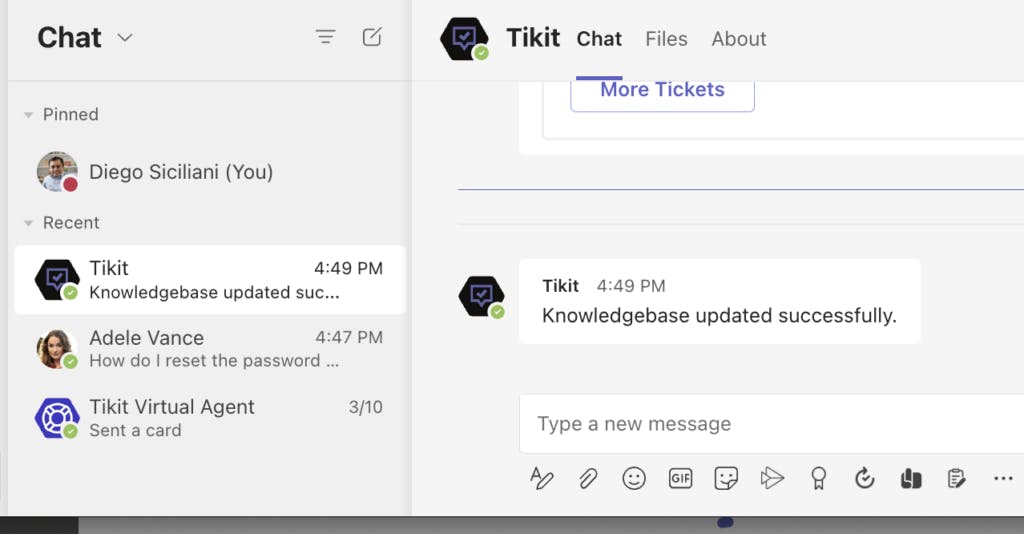Click the New chat compose icon
The image size is (1024, 534).
pos(372,38)
